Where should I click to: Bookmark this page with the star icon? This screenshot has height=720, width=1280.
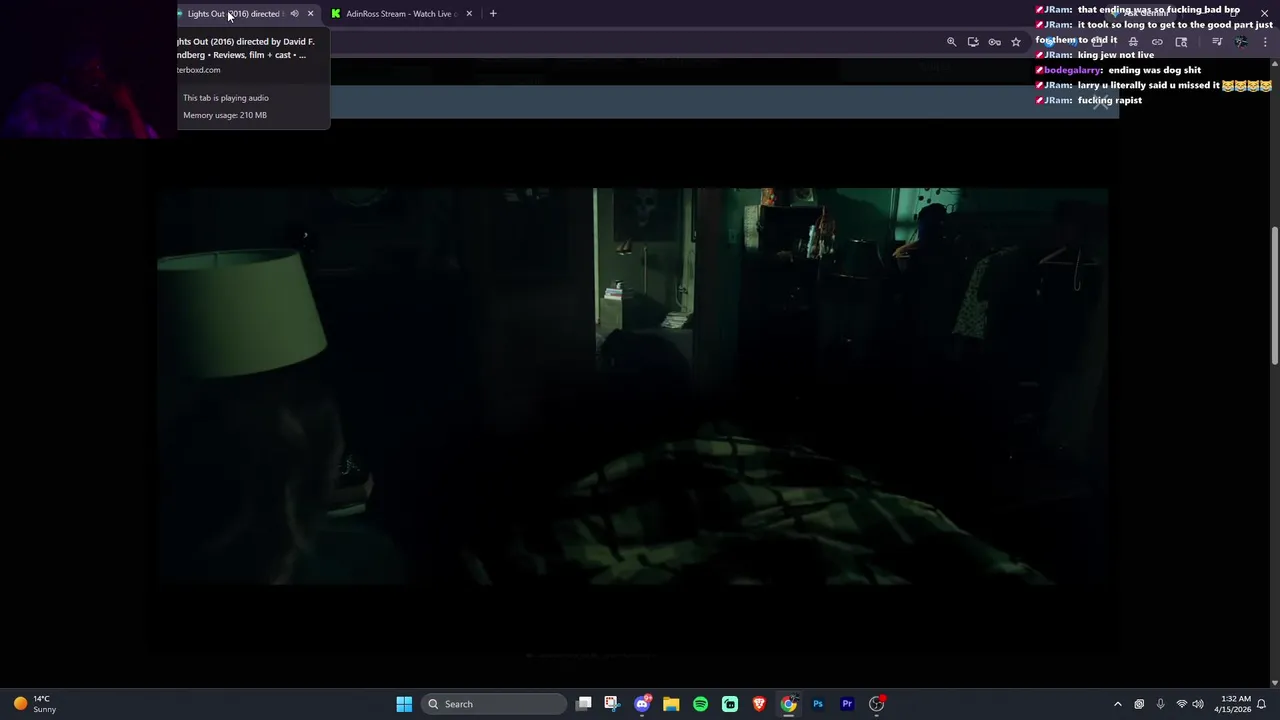(x=1016, y=42)
